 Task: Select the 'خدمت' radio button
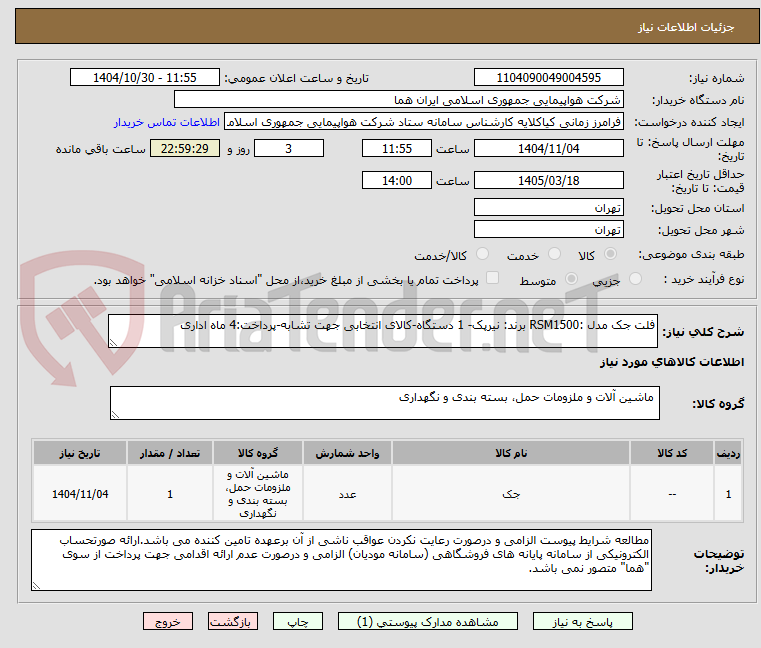click(x=554, y=254)
